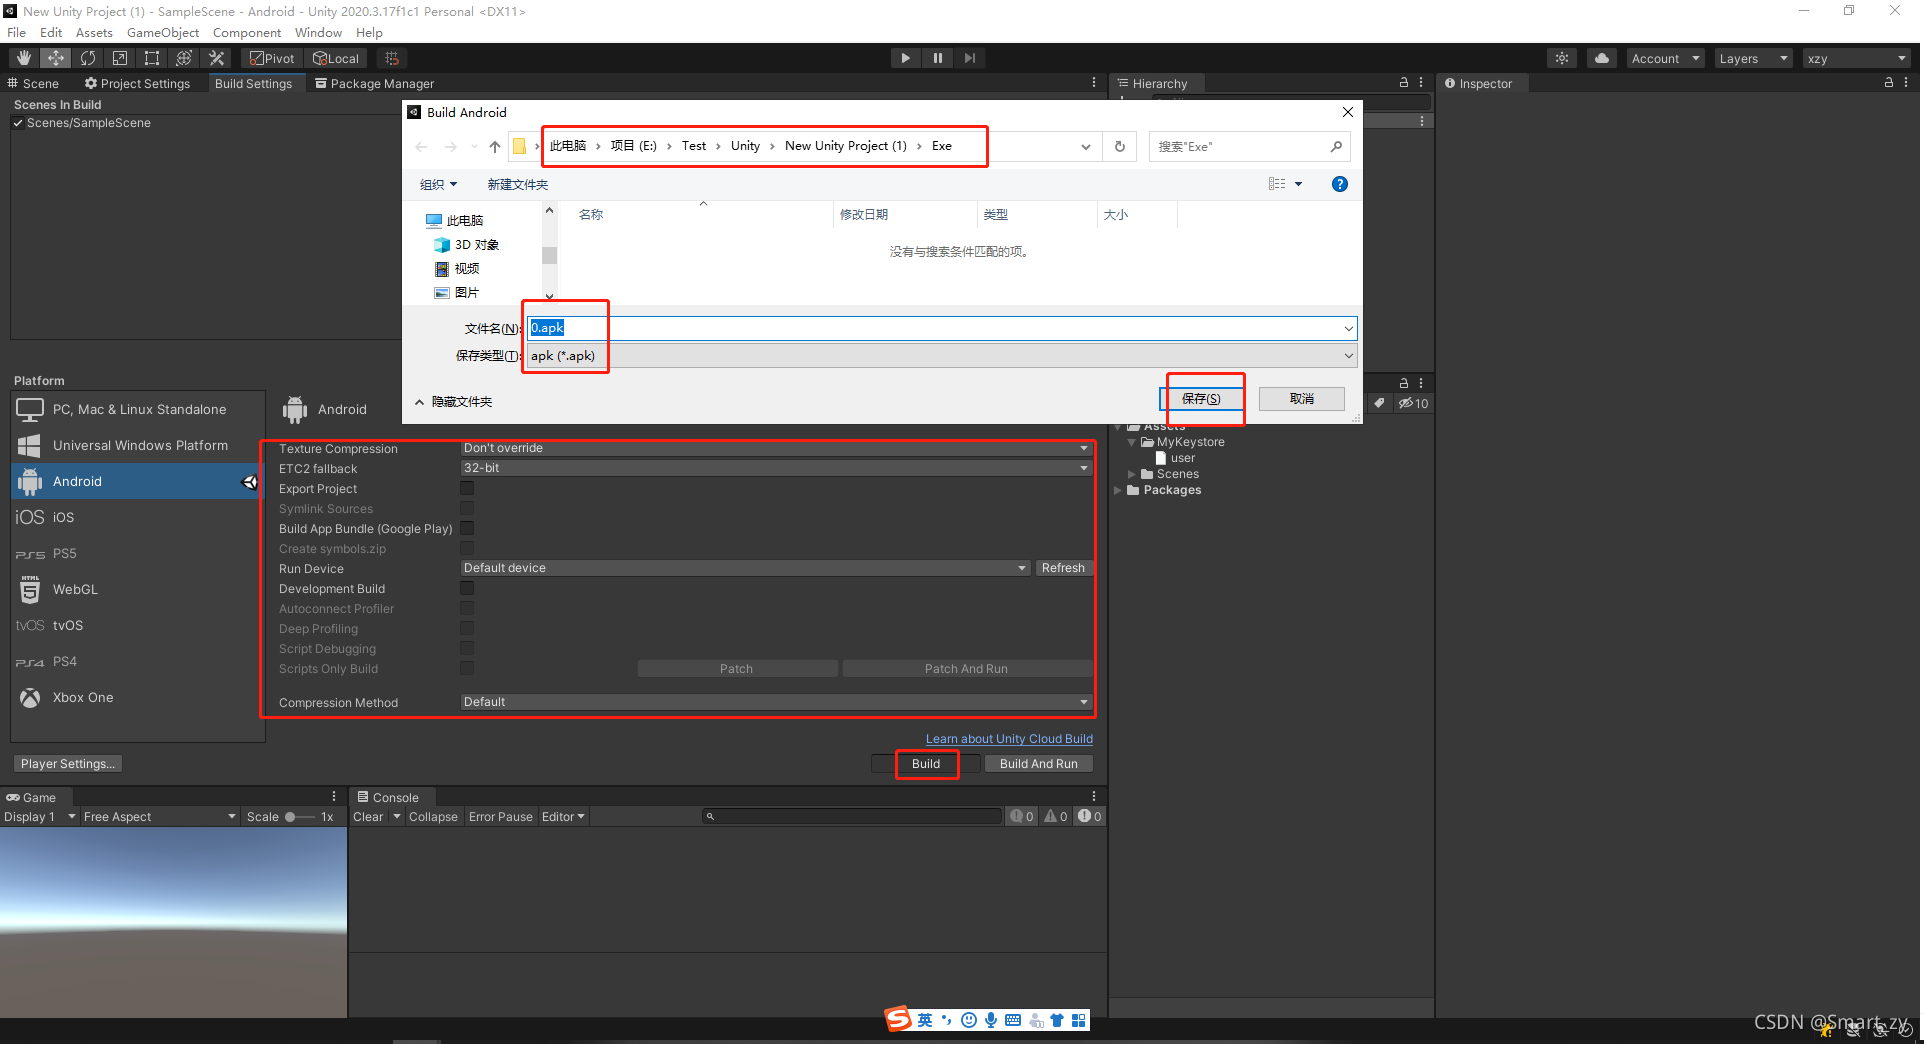Step one frame forward

pos(969,58)
